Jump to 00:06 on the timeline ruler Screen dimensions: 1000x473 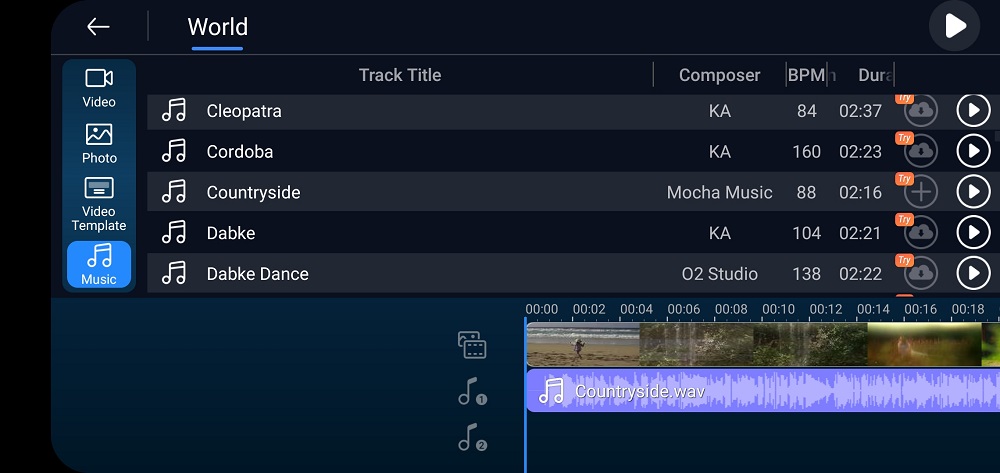(684, 309)
